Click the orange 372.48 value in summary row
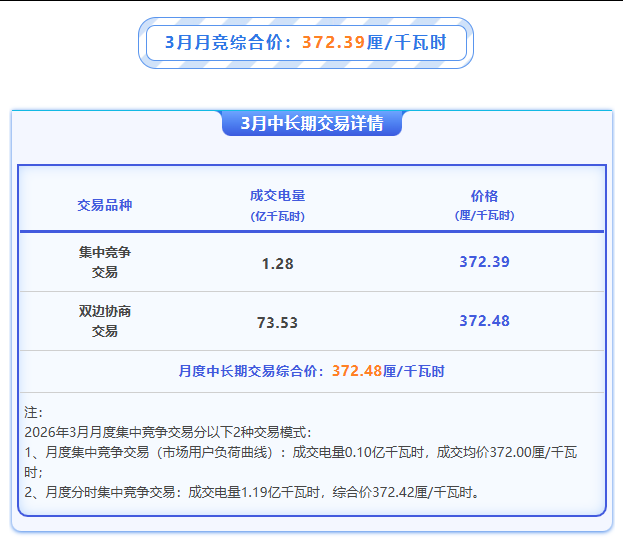Viewport: 623px width, 542px height. 357,371
